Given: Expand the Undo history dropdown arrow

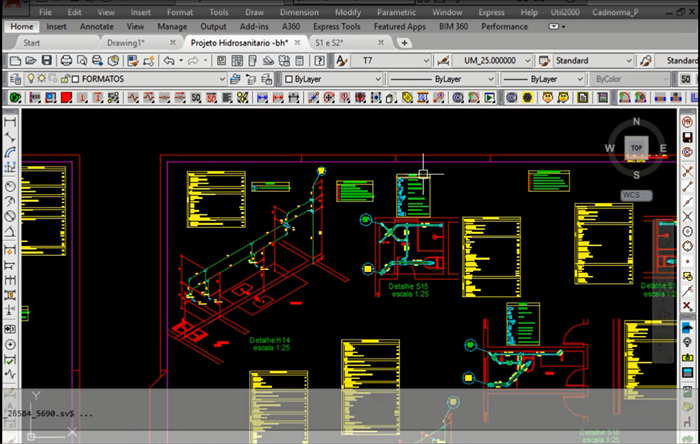Looking at the screenshot, I should click(x=181, y=61).
